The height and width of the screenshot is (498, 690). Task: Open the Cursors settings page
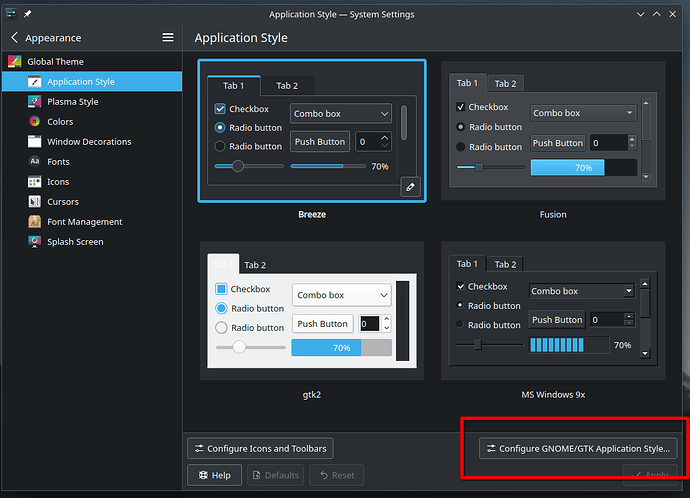pyautogui.click(x=62, y=202)
